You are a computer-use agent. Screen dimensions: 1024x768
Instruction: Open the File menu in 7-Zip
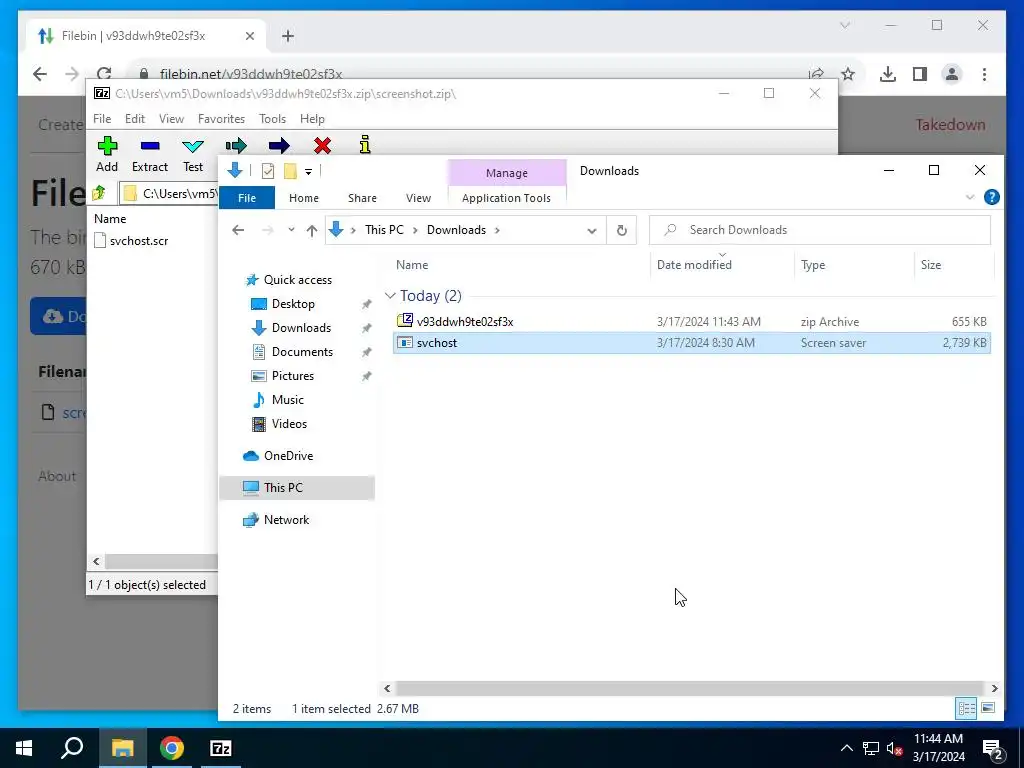[x=102, y=119]
